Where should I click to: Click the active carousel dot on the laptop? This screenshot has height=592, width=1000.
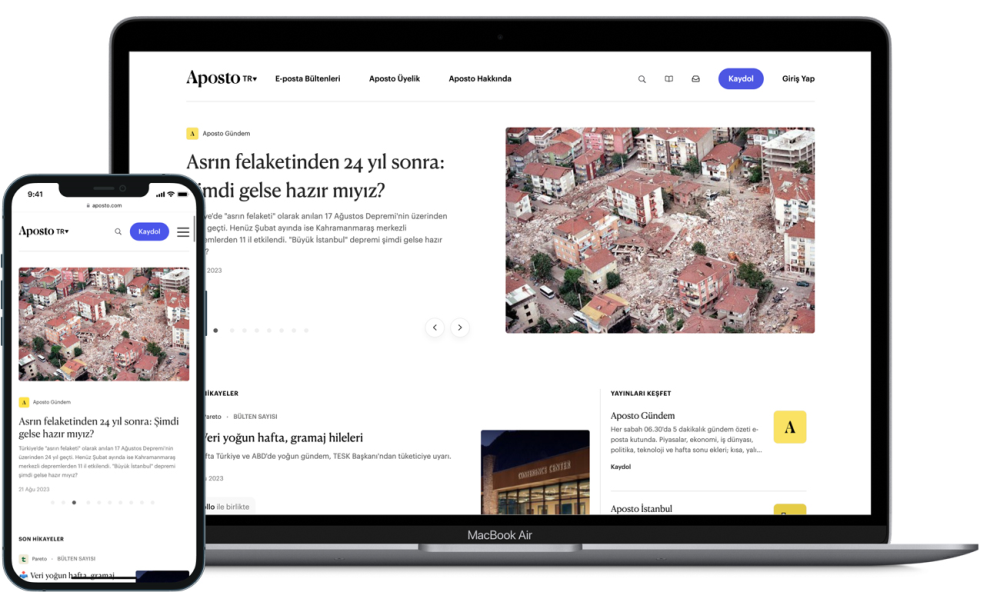click(216, 330)
